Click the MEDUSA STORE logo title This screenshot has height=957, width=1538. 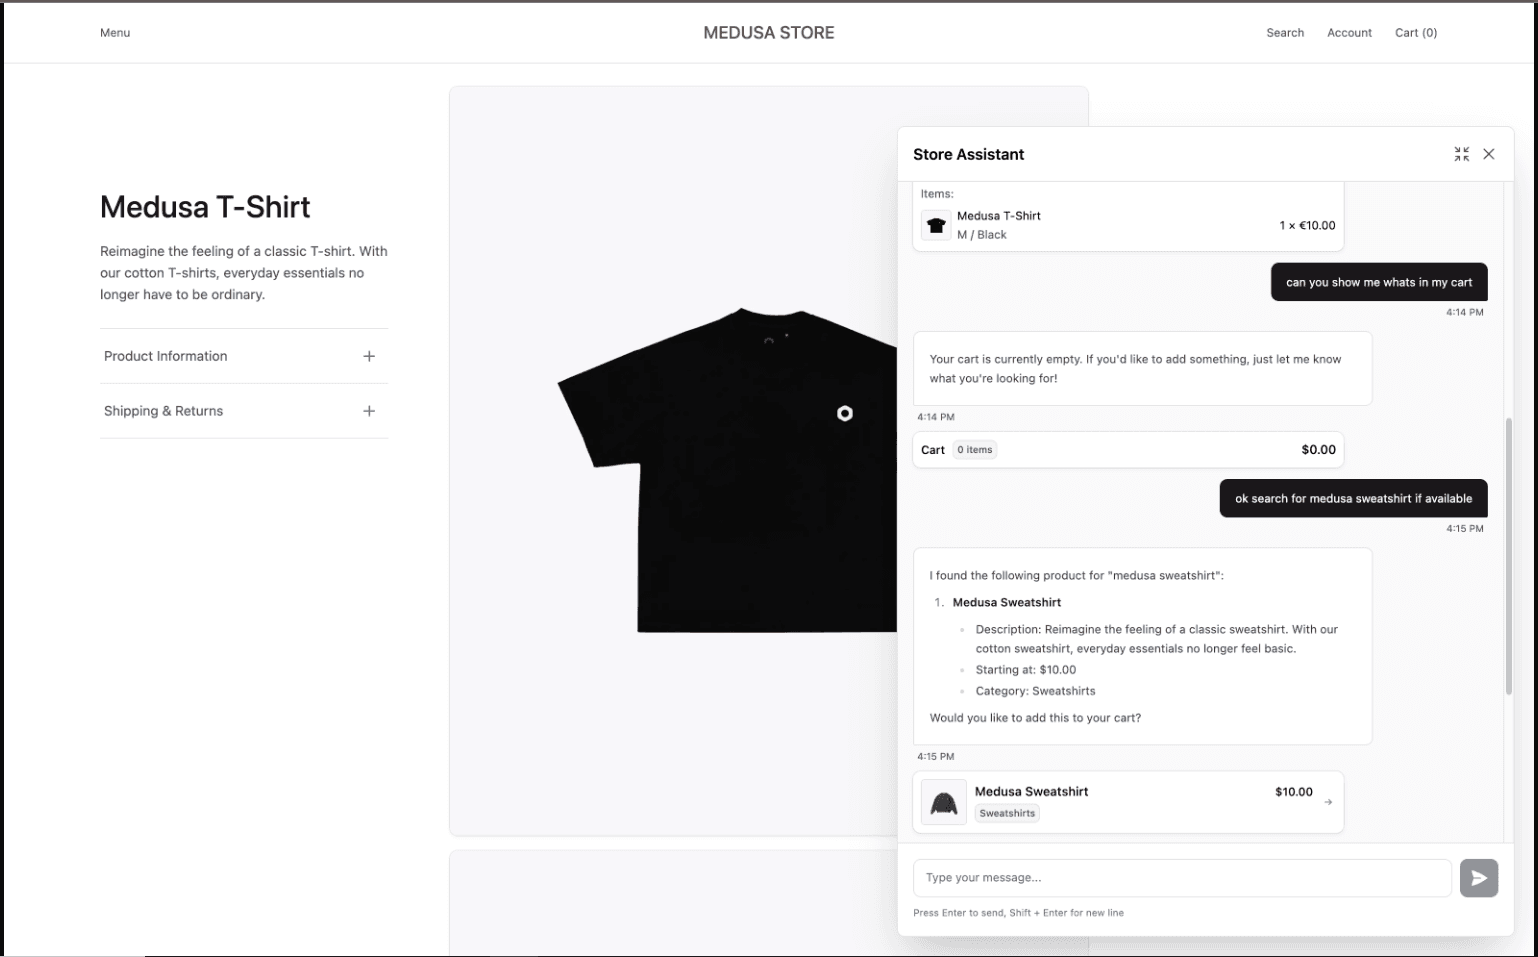tap(768, 33)
